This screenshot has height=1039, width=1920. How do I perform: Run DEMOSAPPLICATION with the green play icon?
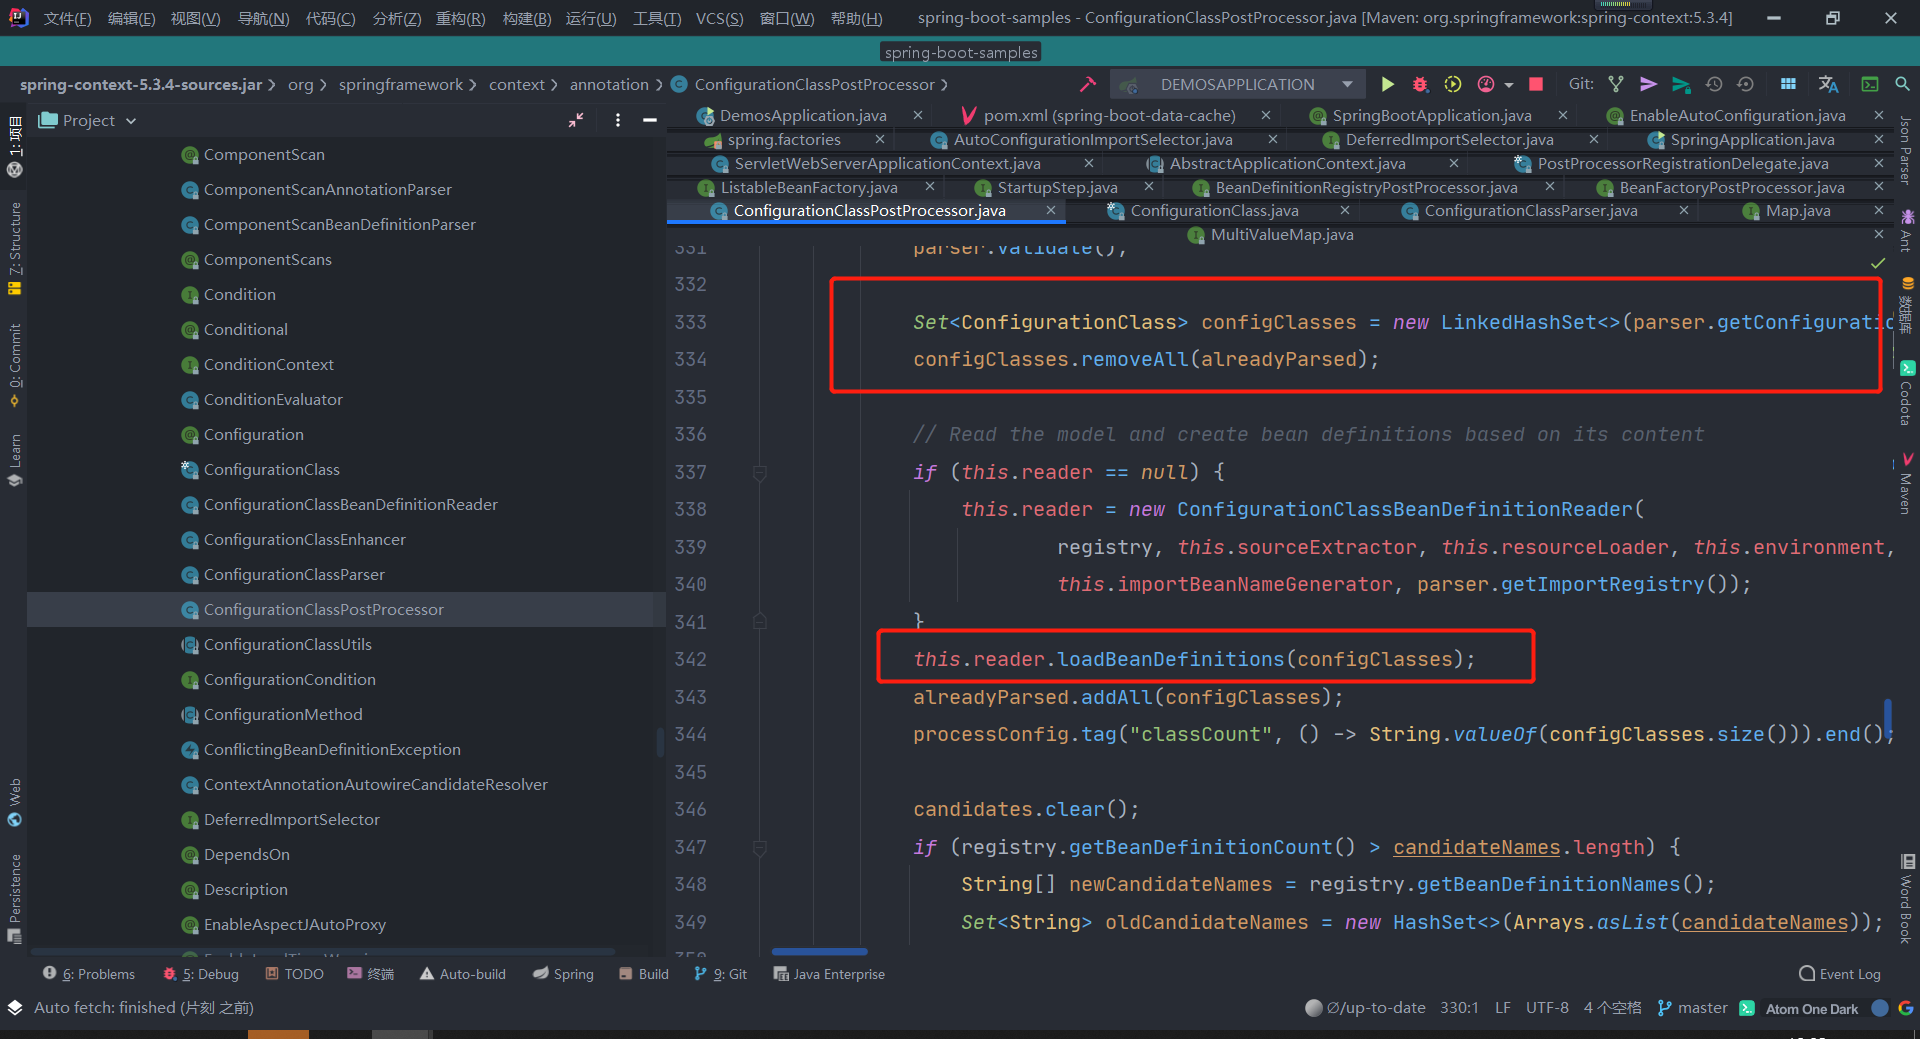click(x=1387, y=84)
